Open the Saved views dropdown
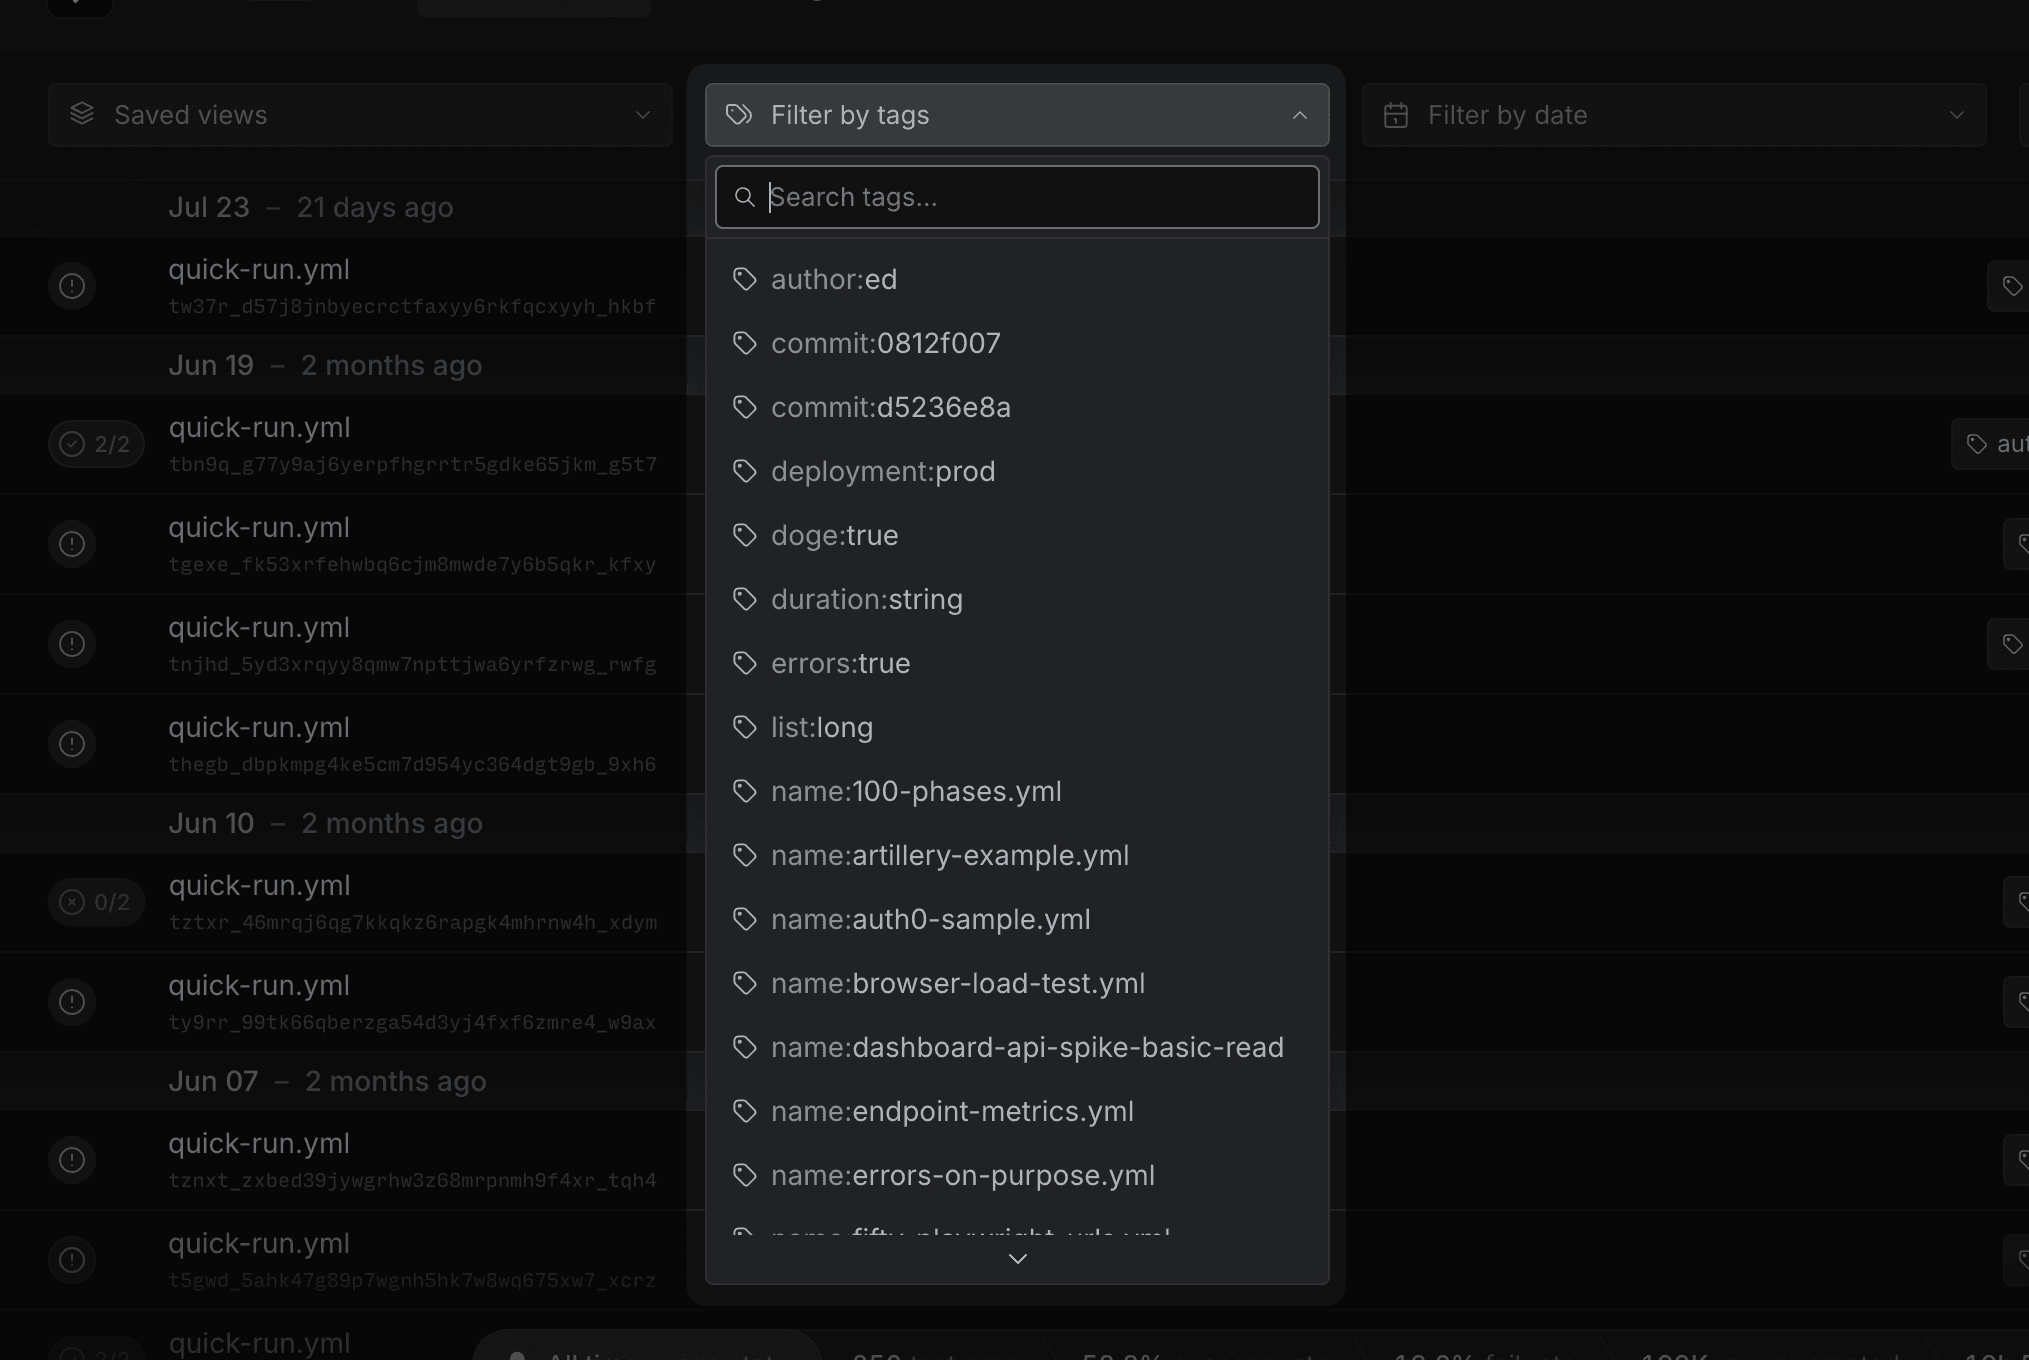2029x1360 pixels. point(360,115)
